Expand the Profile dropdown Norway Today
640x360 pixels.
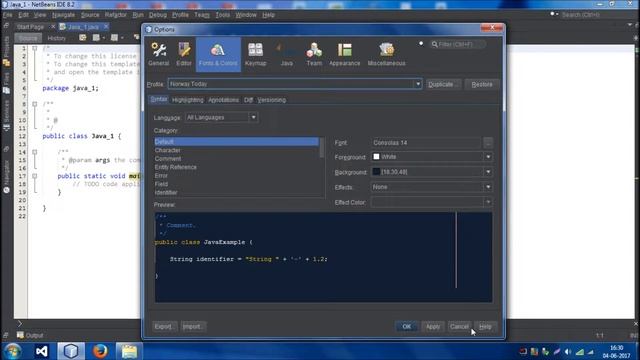pyautogui.click(x=418, y=84)
